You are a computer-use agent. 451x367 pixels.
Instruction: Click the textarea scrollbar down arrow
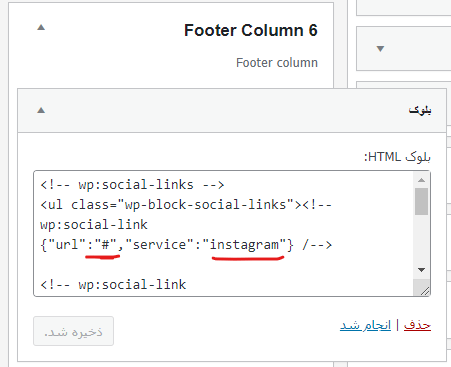coord(422,270)
